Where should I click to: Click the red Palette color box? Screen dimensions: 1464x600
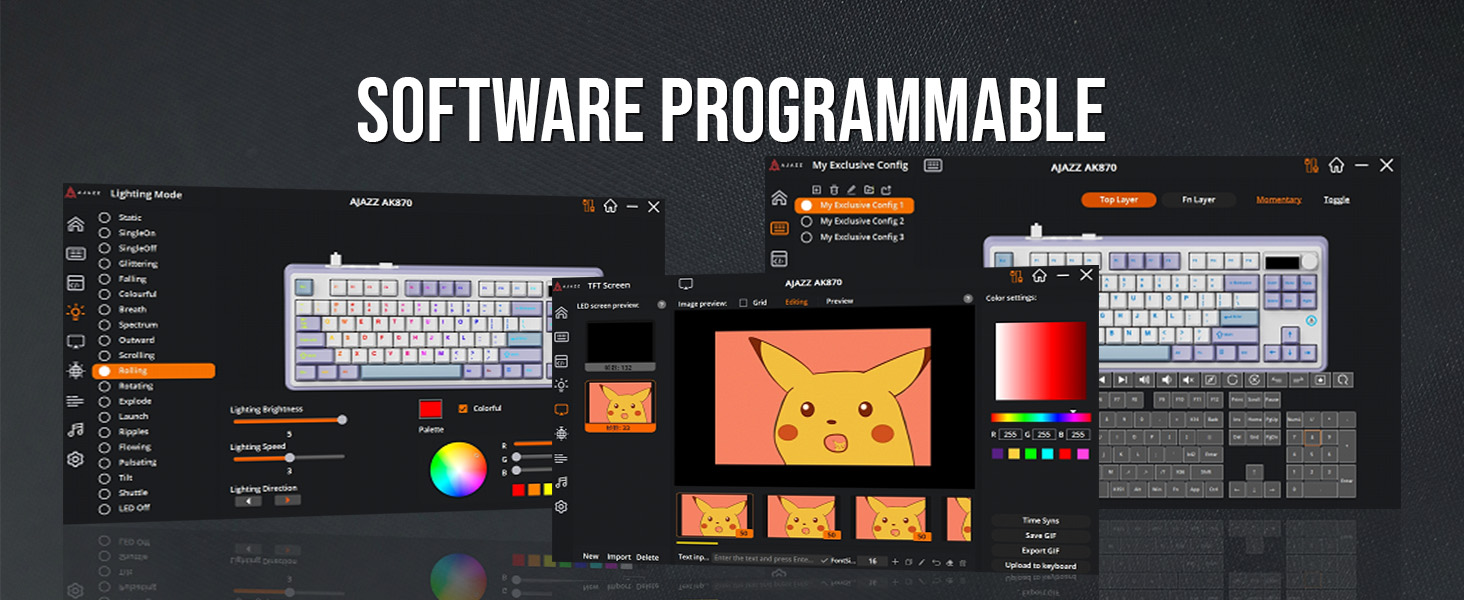pyautogui.click(x=431, y=409)
